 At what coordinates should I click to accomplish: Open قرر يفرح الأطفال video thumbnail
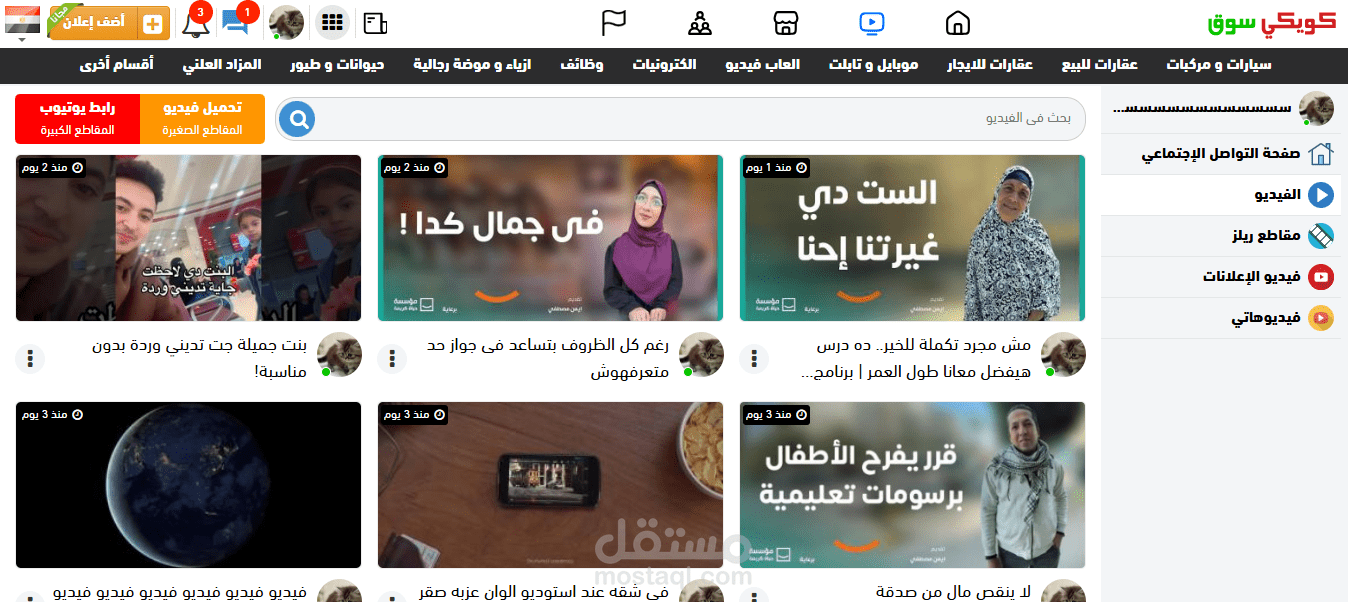pos(912,485)
